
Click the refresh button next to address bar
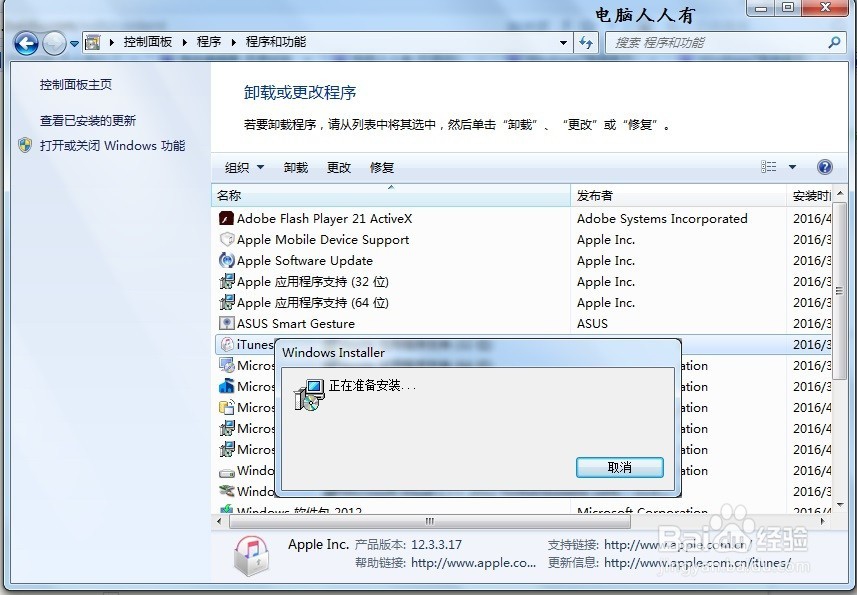tap(586, 43)
